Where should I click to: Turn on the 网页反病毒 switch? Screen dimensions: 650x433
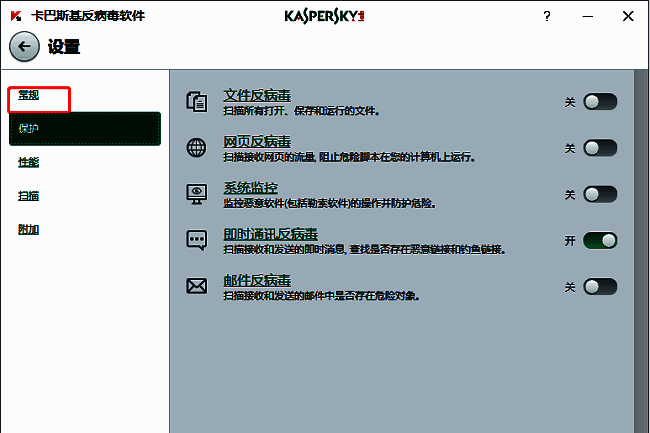point(600,148)
